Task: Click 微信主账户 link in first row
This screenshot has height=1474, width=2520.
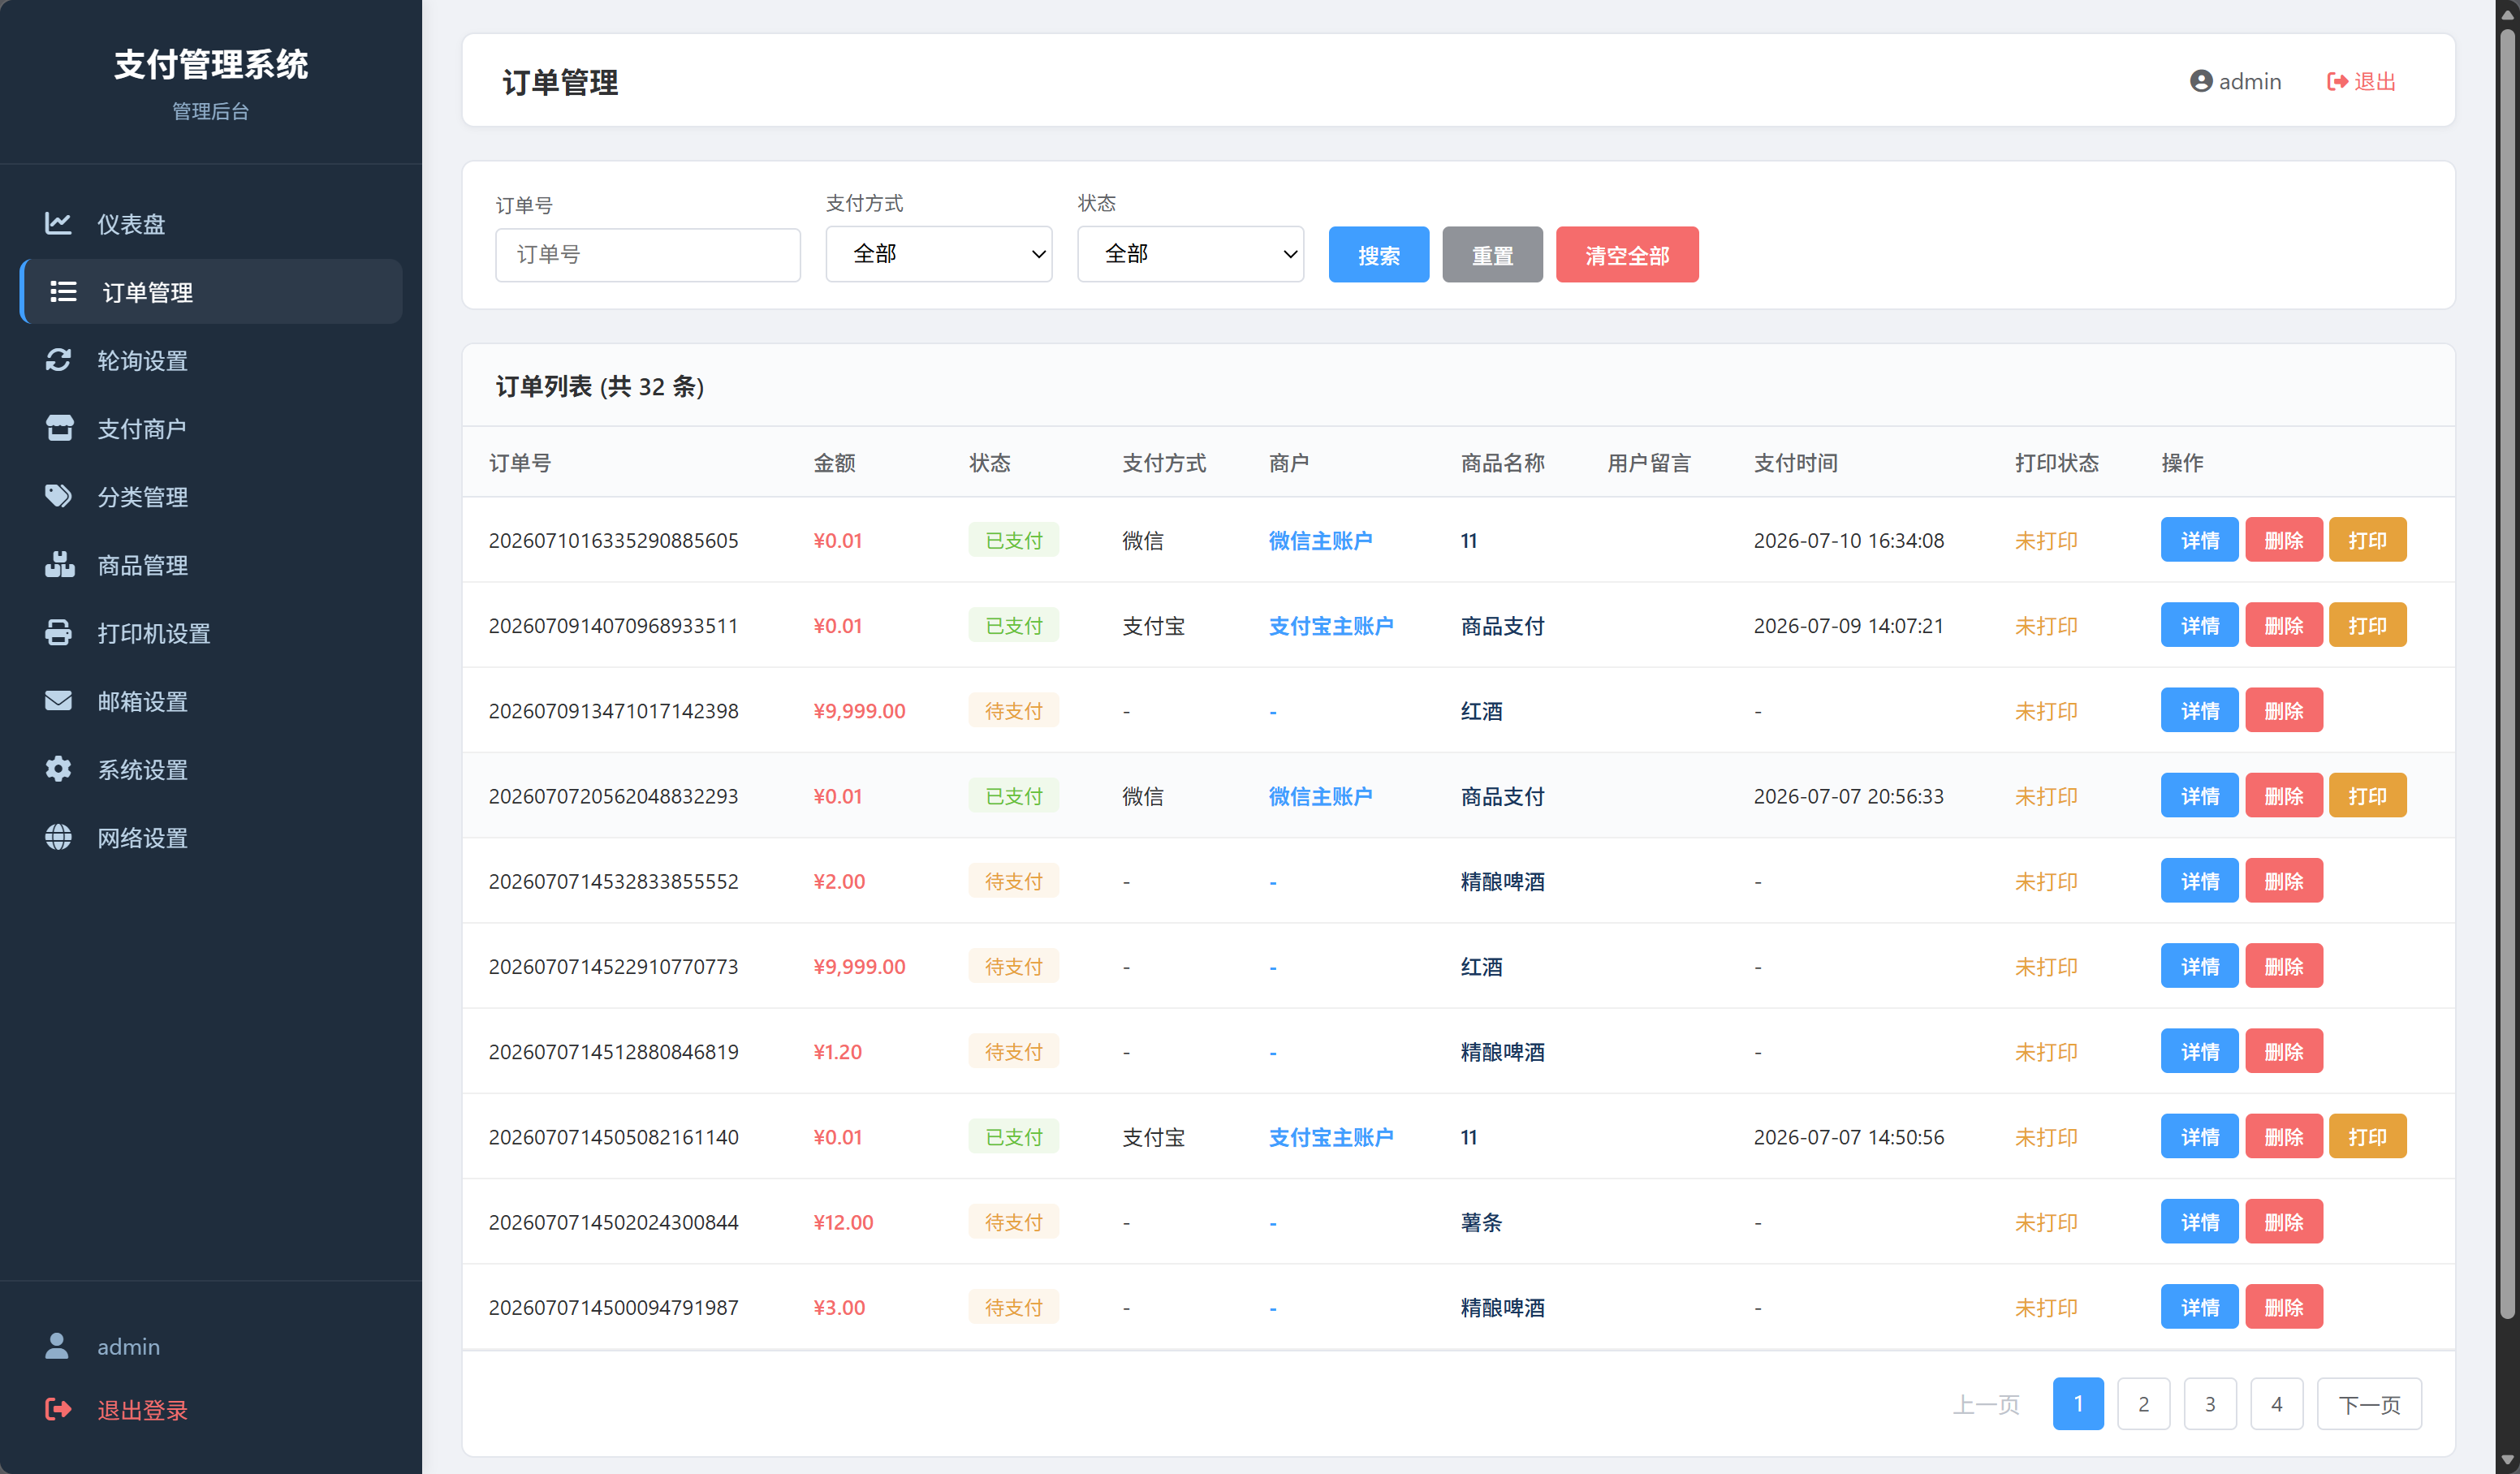Action: coord(1320,540)
